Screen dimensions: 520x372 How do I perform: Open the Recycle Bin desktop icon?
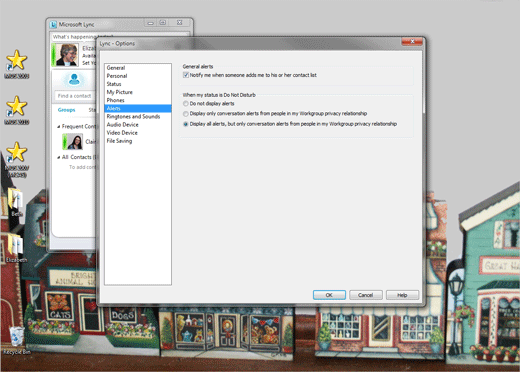[x=16, y=337]
